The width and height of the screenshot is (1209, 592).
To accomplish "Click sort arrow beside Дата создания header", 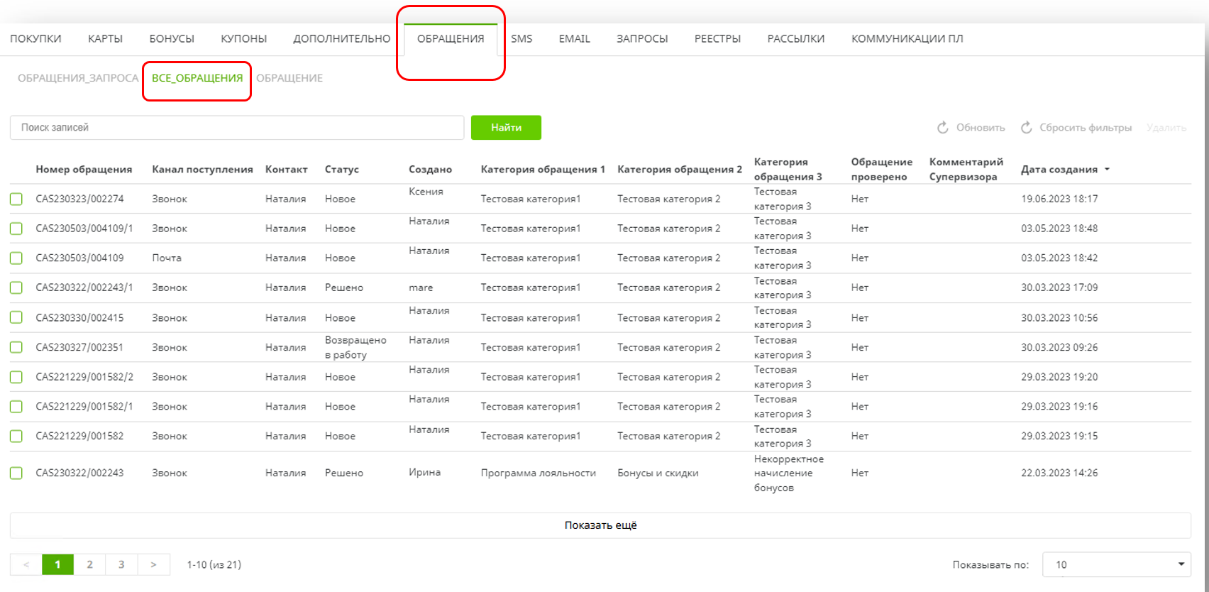I will click(x=1107, y=170).
